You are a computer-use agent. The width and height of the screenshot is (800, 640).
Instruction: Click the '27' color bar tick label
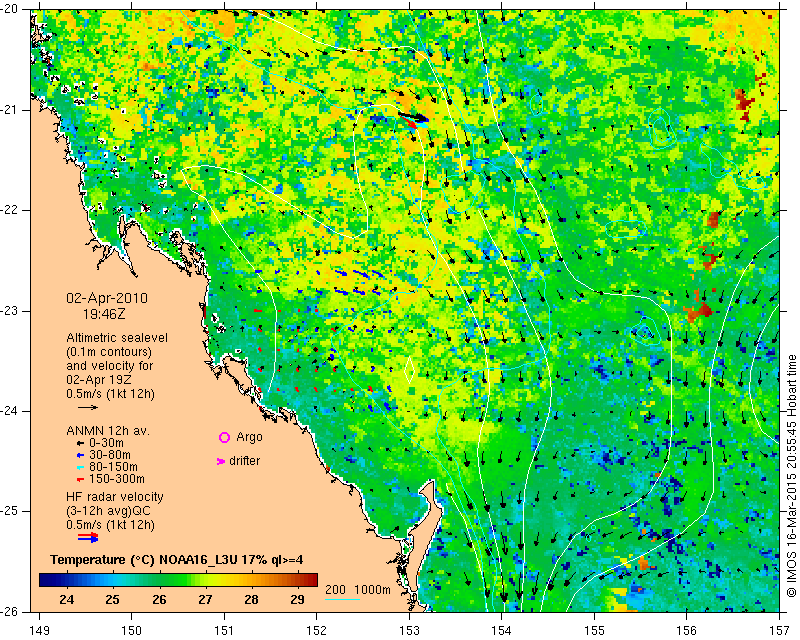point(205,600)
